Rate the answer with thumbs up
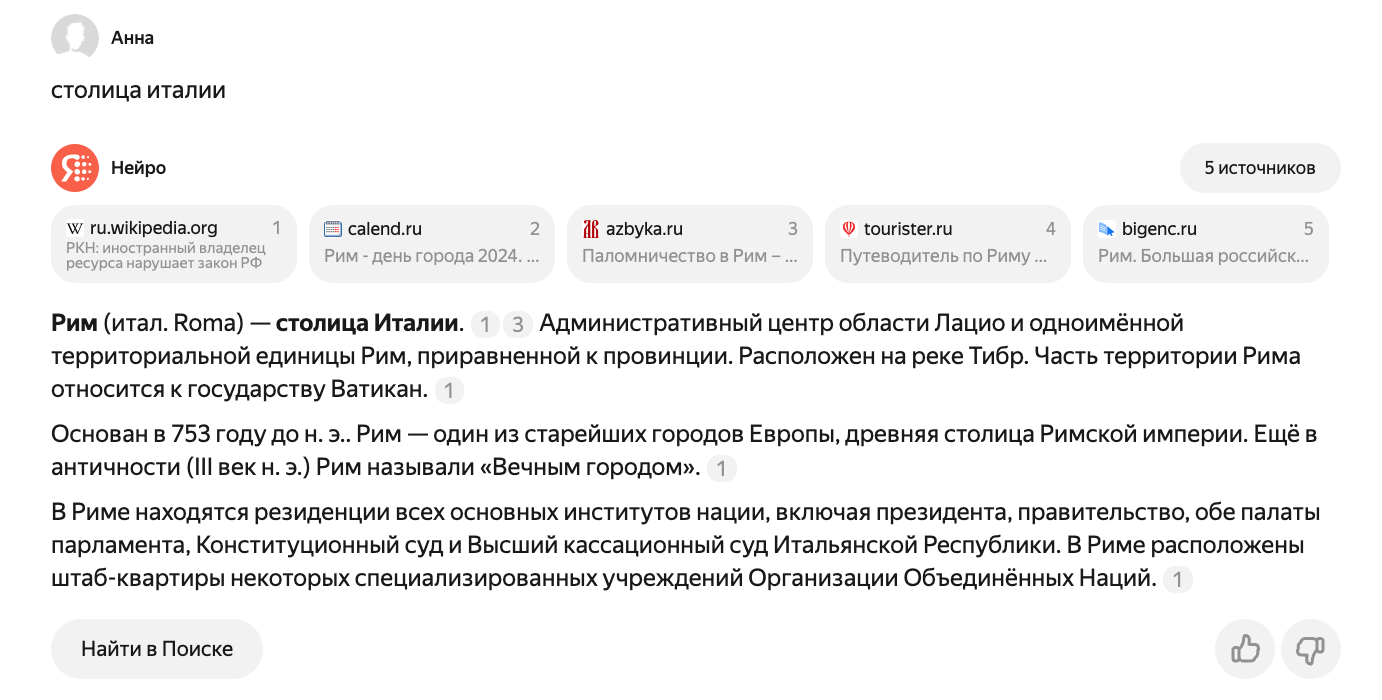 click(1244, 649)
